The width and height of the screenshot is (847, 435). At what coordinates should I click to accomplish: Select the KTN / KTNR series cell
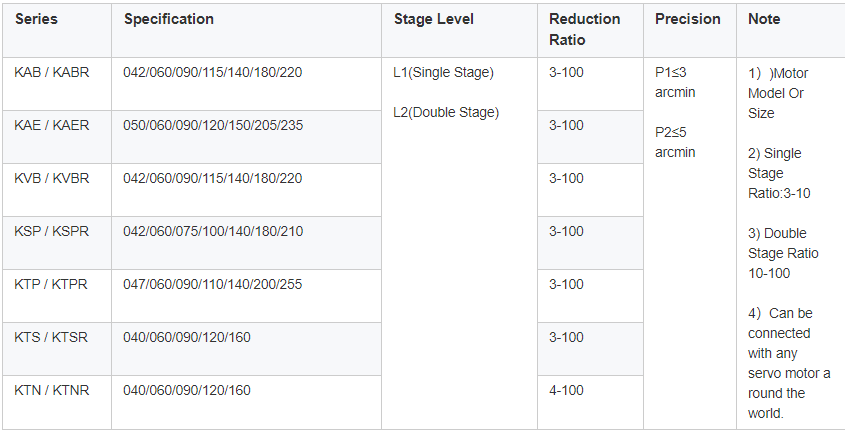coord(52,390)
